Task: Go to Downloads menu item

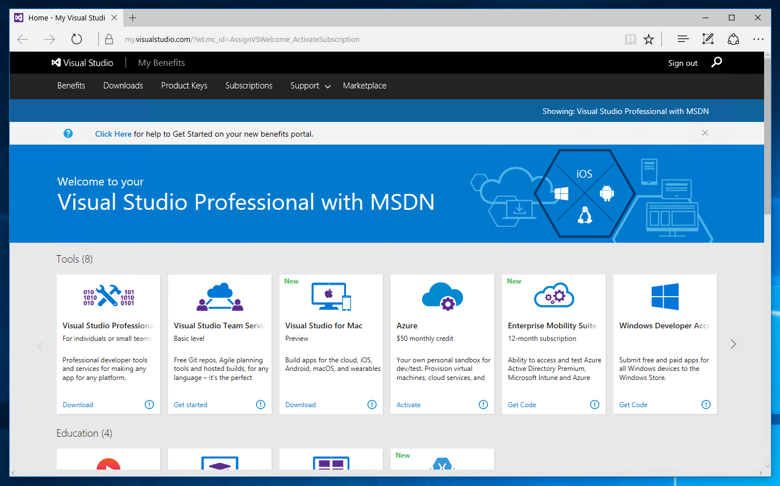Action: [x=123, y=86]
